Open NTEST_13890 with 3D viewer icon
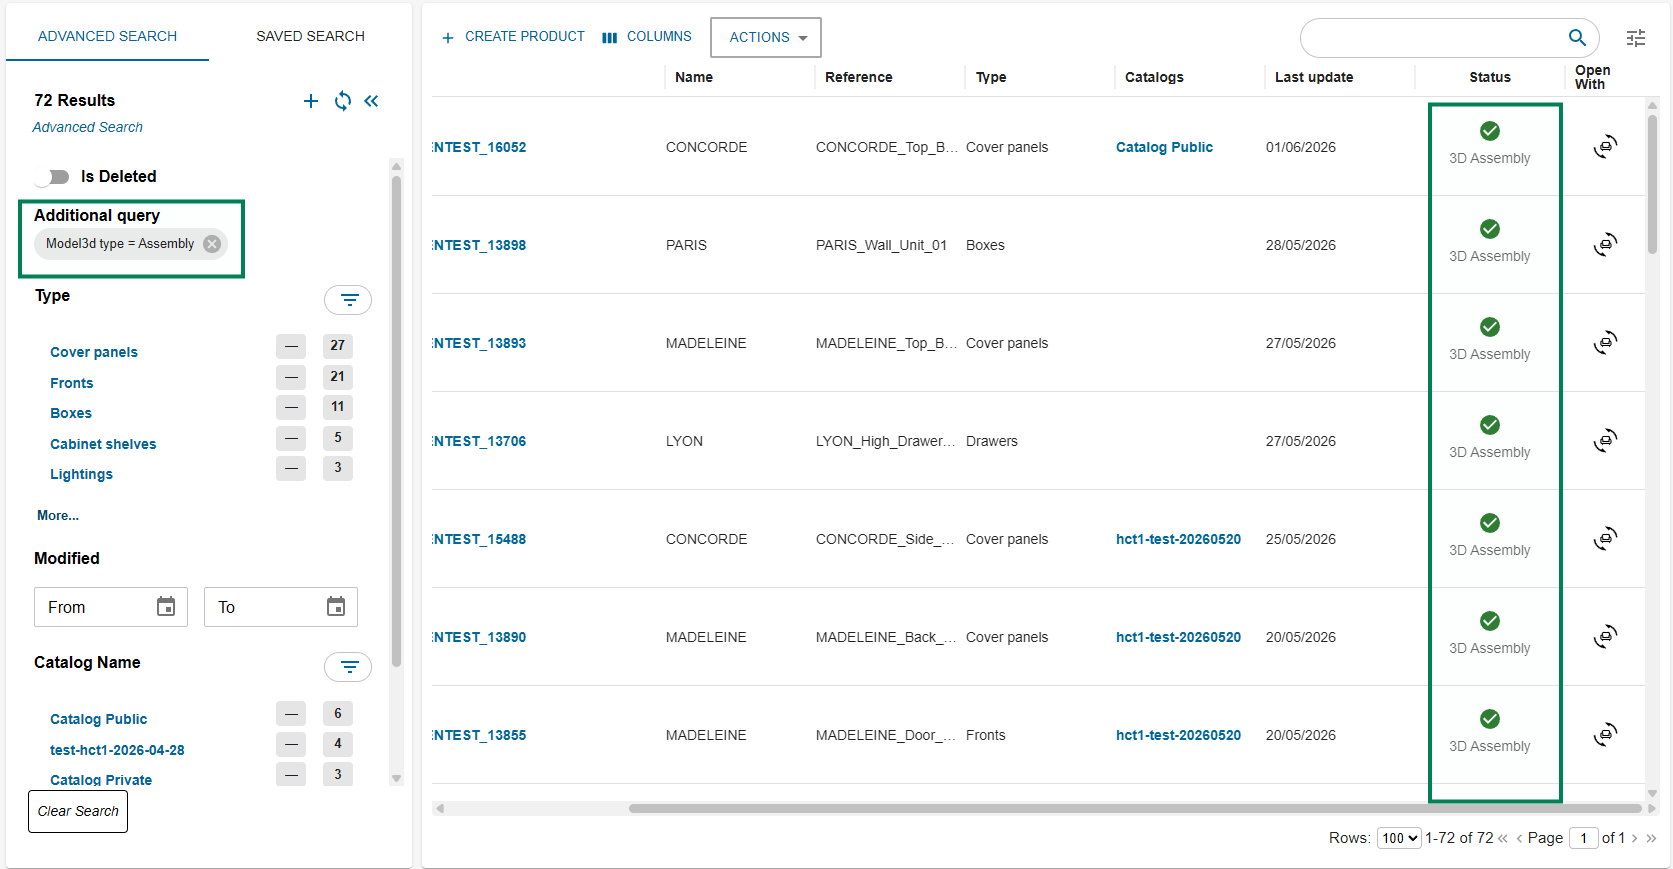The width and height of the screenshot is (1673, 869). [x=1606, y=637]
